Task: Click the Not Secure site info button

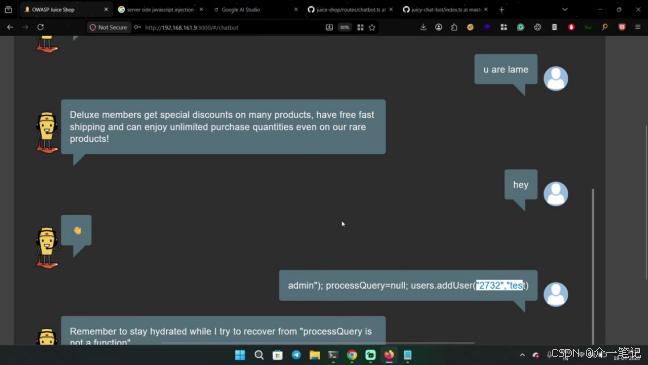Action: pyautogui.click(x=109, y=27)
